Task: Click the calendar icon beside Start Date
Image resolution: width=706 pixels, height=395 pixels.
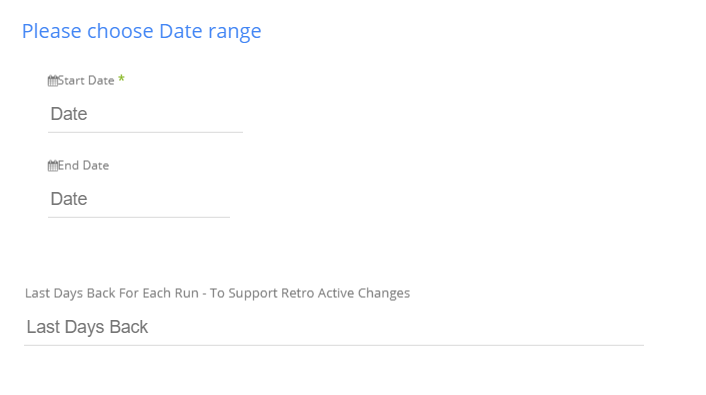Action: point(53,81)
